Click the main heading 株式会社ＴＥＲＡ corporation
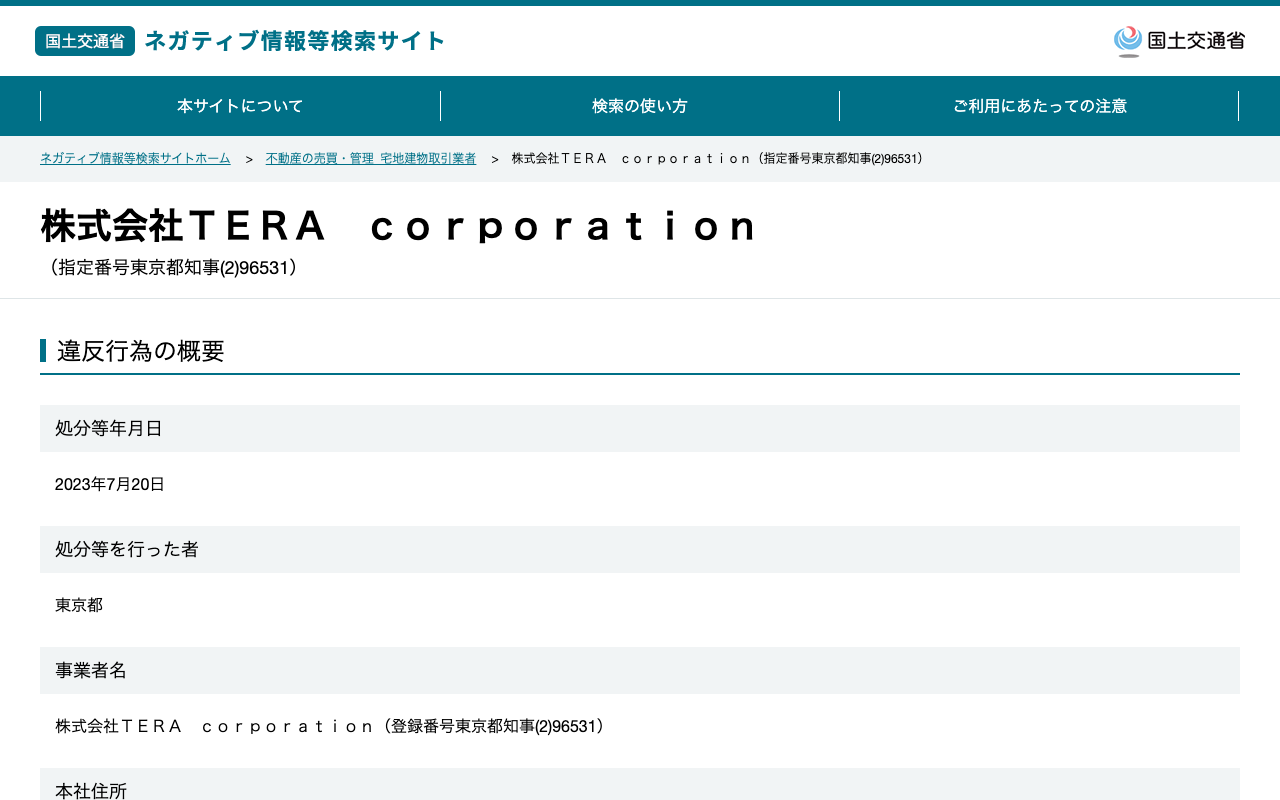Image resolution: width=1280 pixels, height=800 pixels. click(x=399, y=226)
